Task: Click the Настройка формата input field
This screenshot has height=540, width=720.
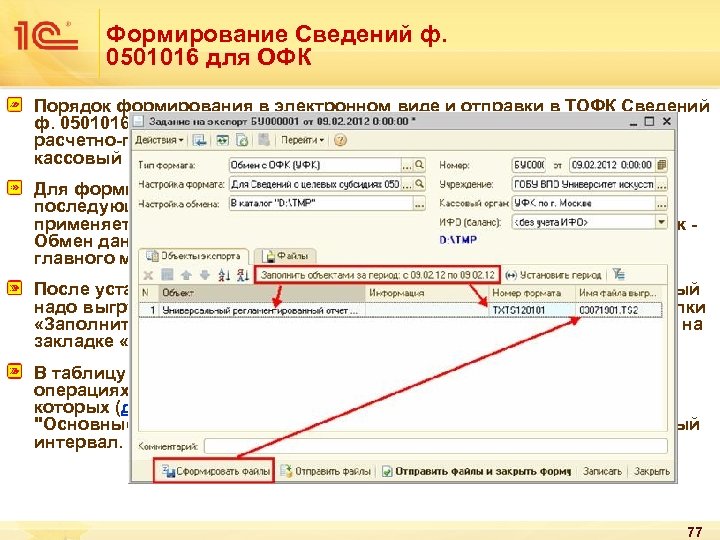Action: point(315,185)
